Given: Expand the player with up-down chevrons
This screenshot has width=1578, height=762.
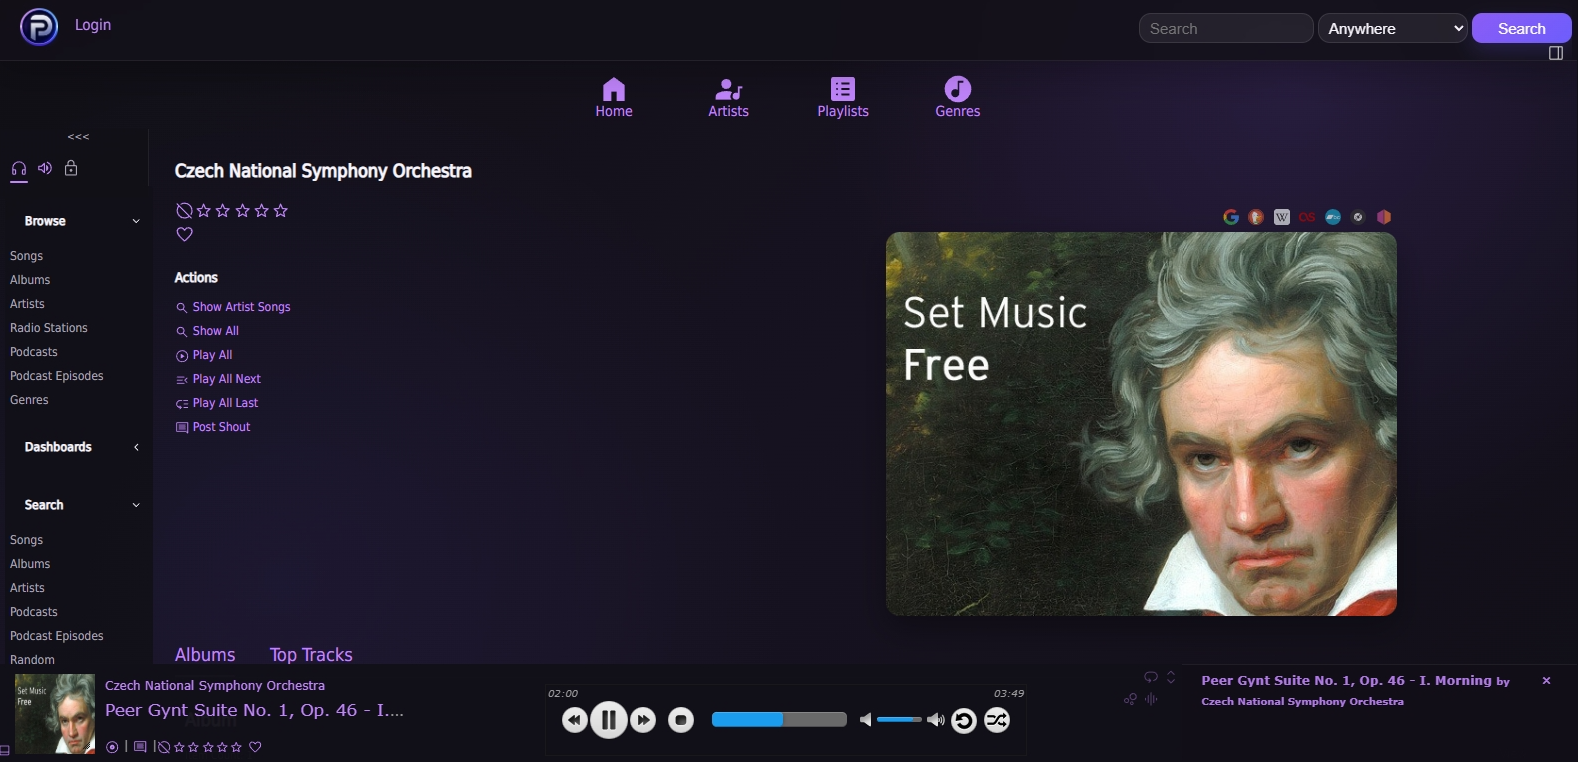Looking at the screenshot, I should [x=1171, y=677].
